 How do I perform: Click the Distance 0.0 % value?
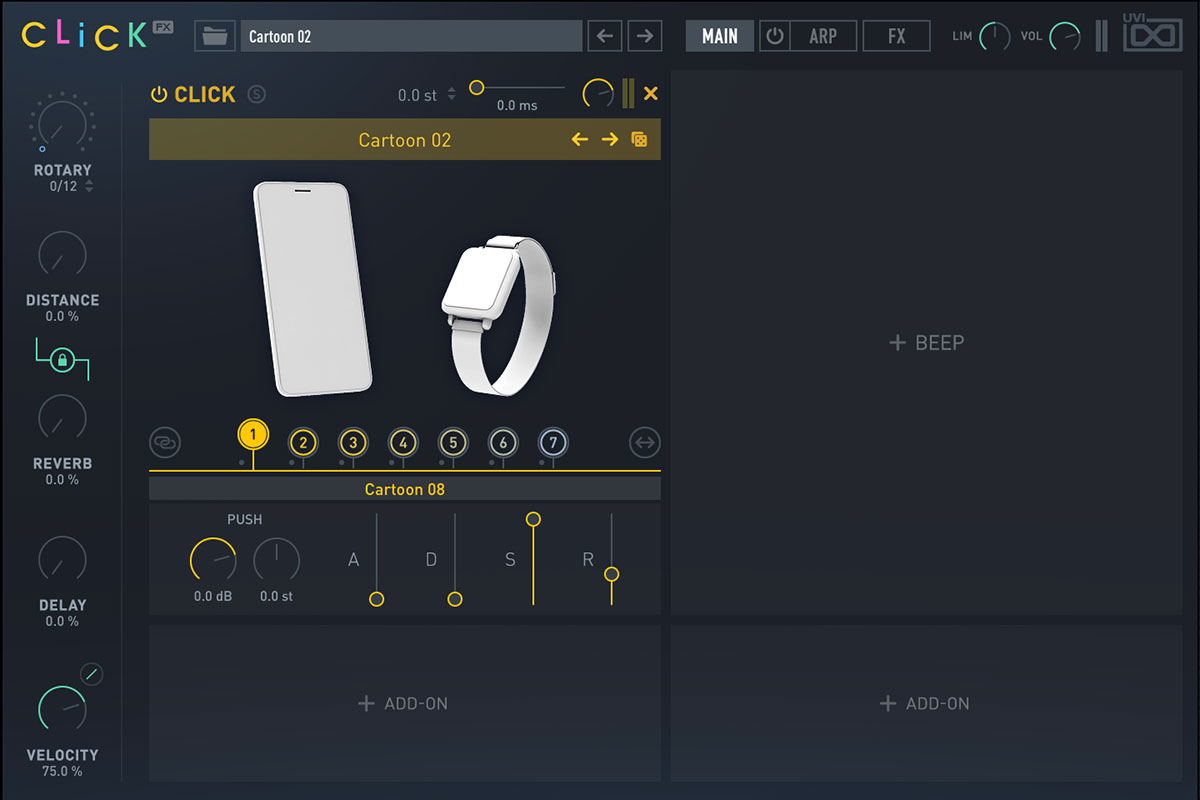(62, 316)
